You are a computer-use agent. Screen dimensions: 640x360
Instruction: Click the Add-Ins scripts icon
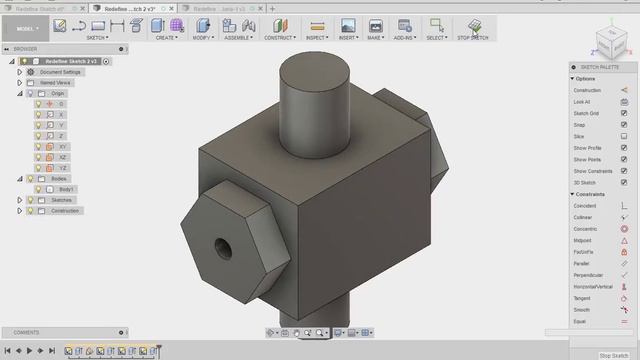coord(404,26)
